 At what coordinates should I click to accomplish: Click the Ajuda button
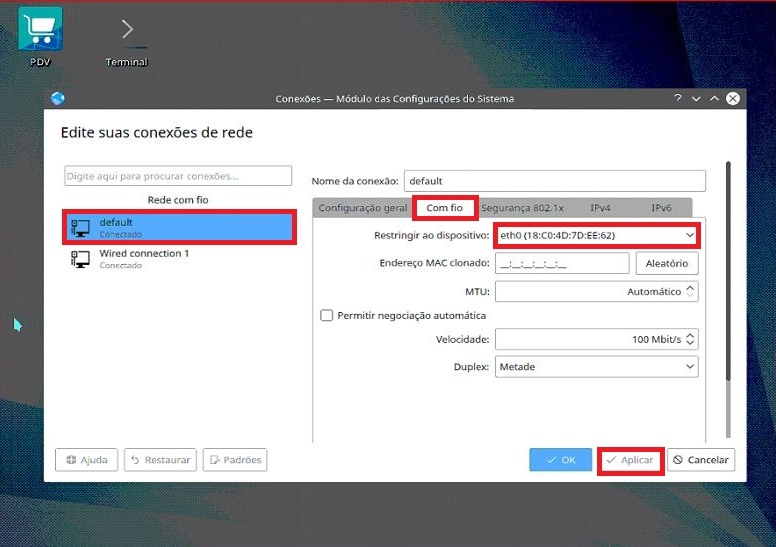tap(87, 460)
